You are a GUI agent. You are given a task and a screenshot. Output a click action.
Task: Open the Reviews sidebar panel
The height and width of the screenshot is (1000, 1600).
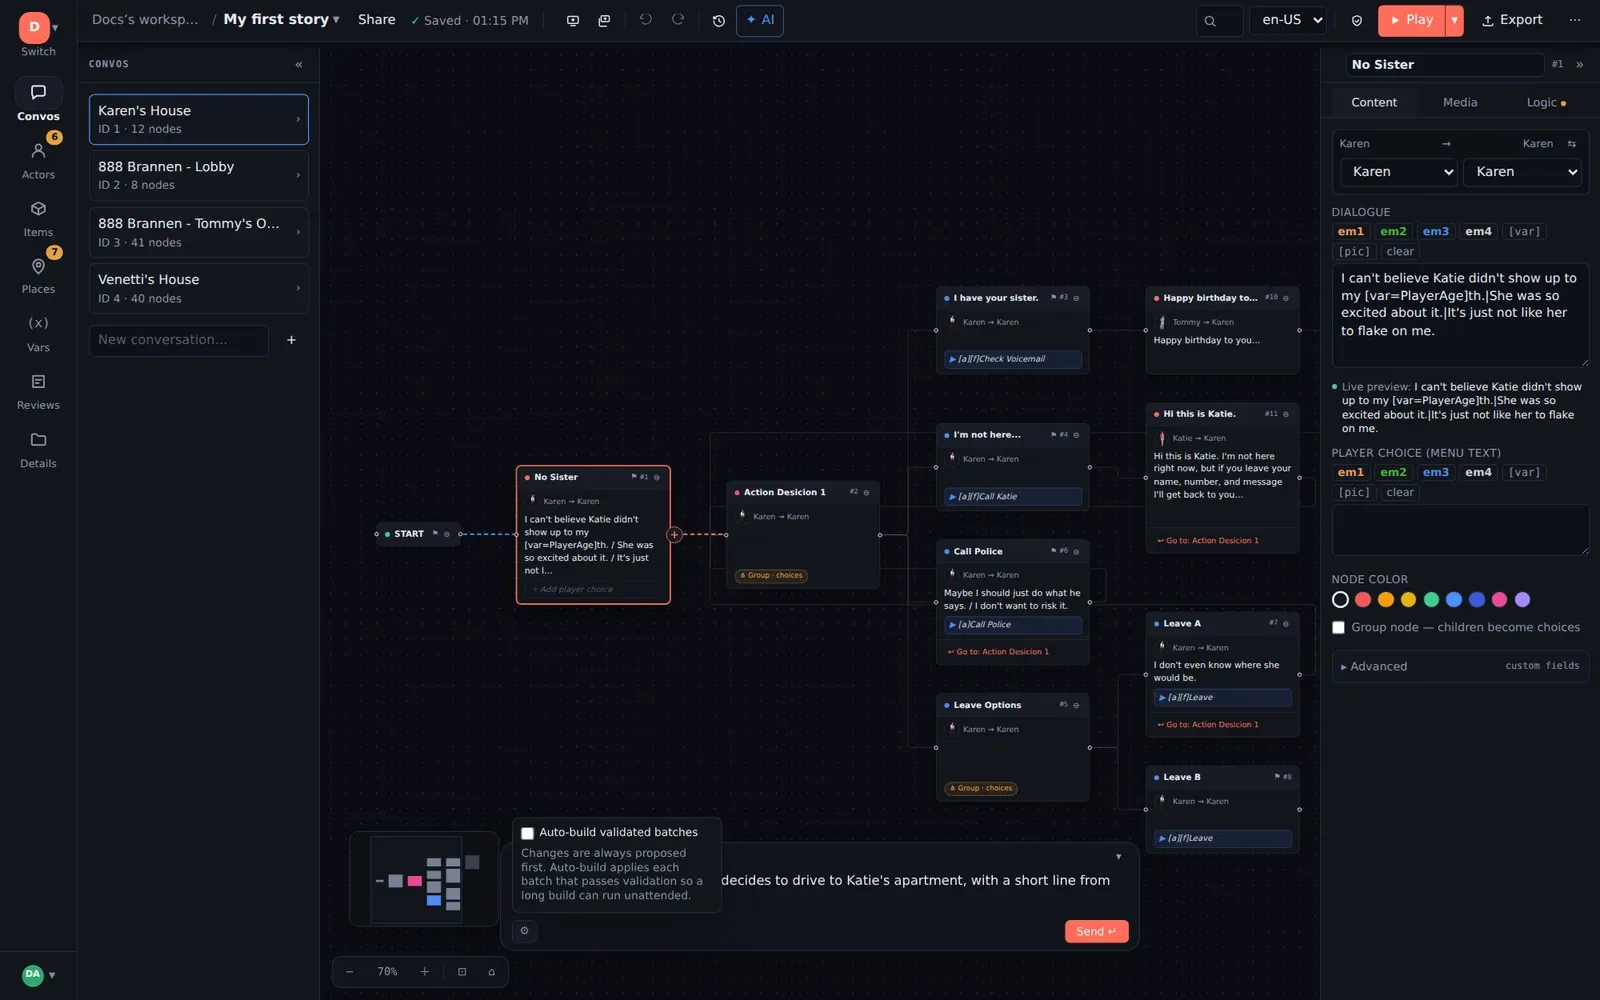tap(38, 391)
